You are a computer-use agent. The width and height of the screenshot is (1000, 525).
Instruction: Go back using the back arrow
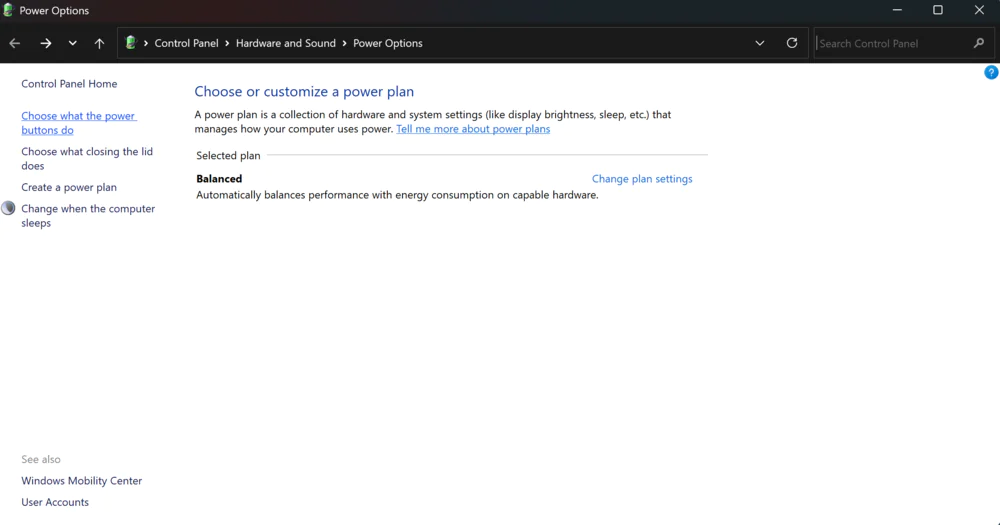click(15, 43)
